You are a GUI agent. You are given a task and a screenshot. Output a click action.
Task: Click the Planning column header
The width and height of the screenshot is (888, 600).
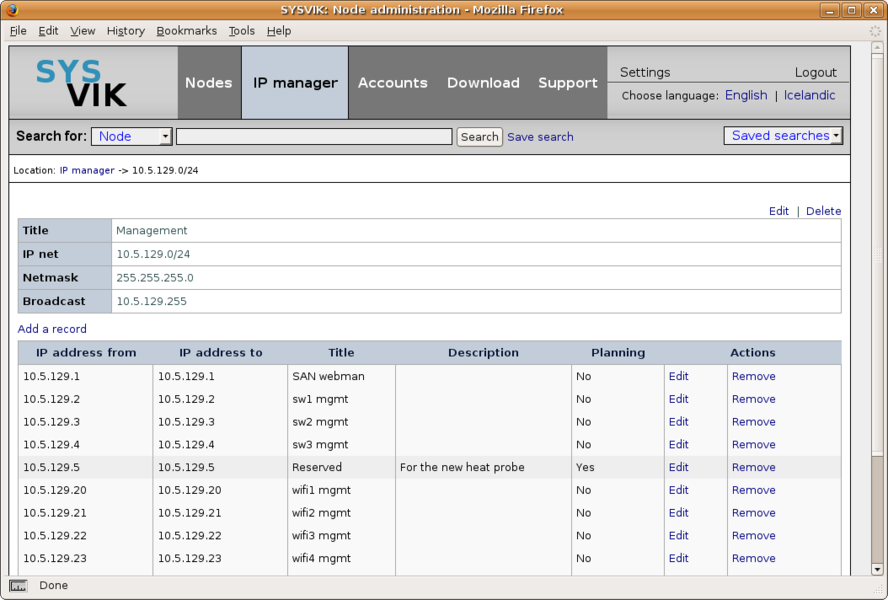coord(618,352)
